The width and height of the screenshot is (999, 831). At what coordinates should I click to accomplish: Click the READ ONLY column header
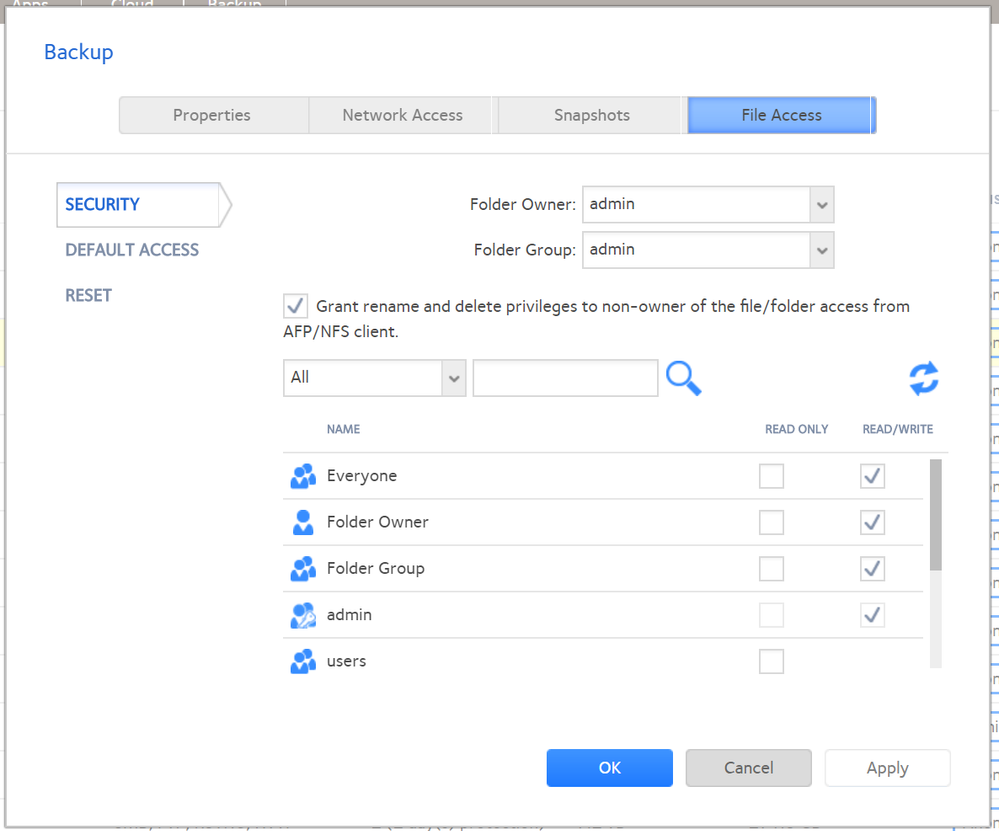[796, 430]
